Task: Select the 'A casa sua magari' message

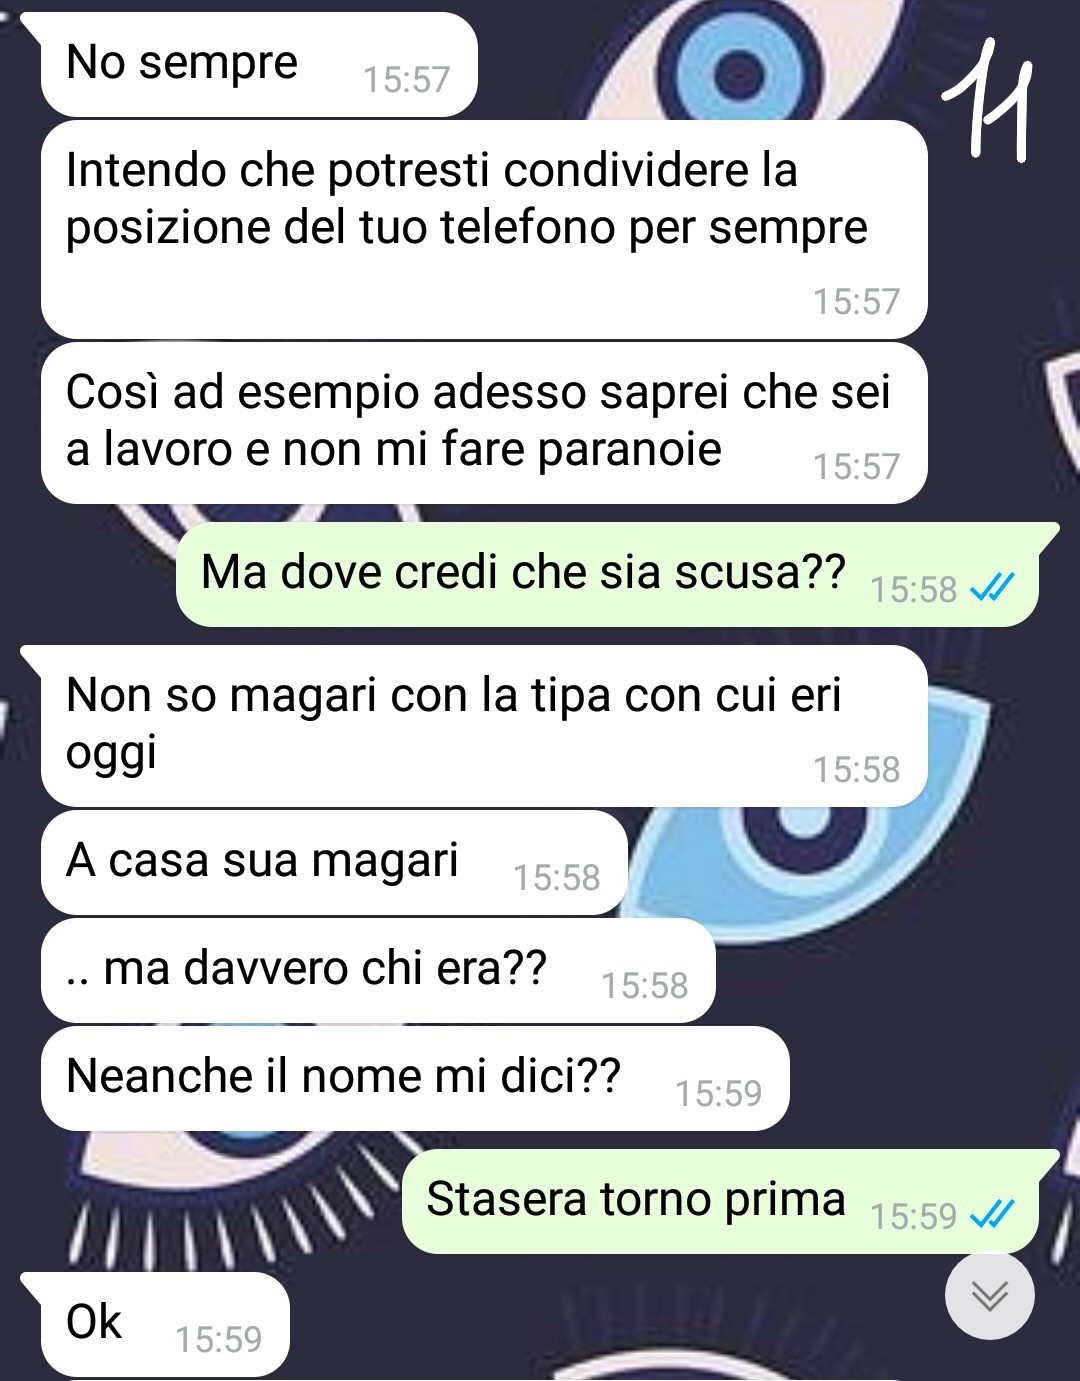Action: (334, 862)
